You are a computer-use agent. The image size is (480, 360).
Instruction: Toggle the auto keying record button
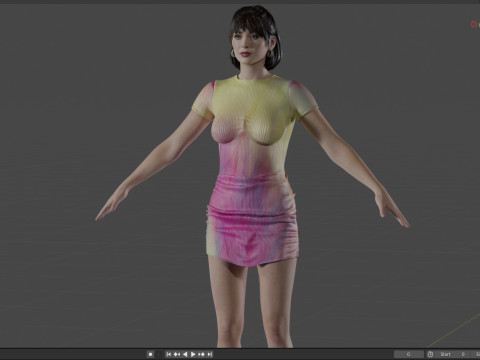click(150, 354)
